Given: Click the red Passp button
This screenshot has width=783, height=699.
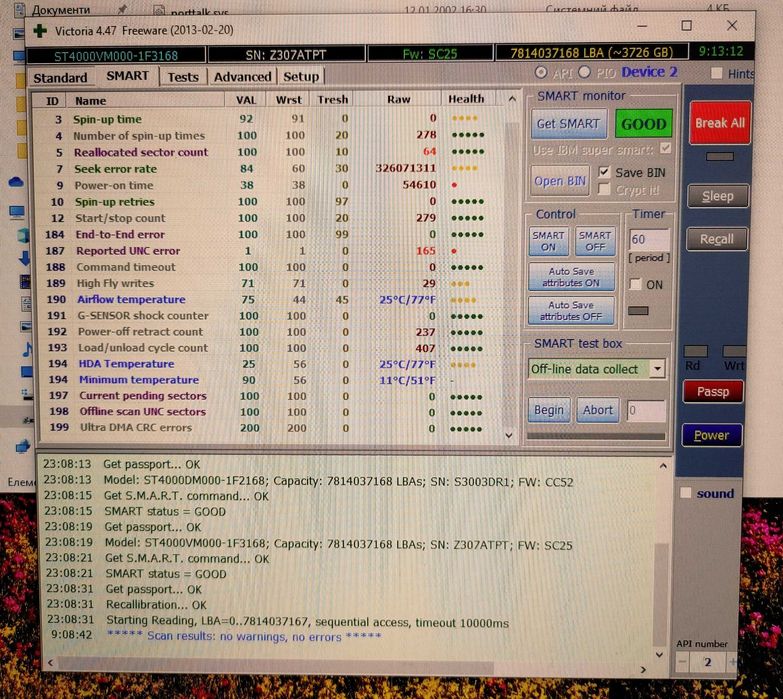Looking at the screenshot, I should pyautogui.click(x=713, y=391).
